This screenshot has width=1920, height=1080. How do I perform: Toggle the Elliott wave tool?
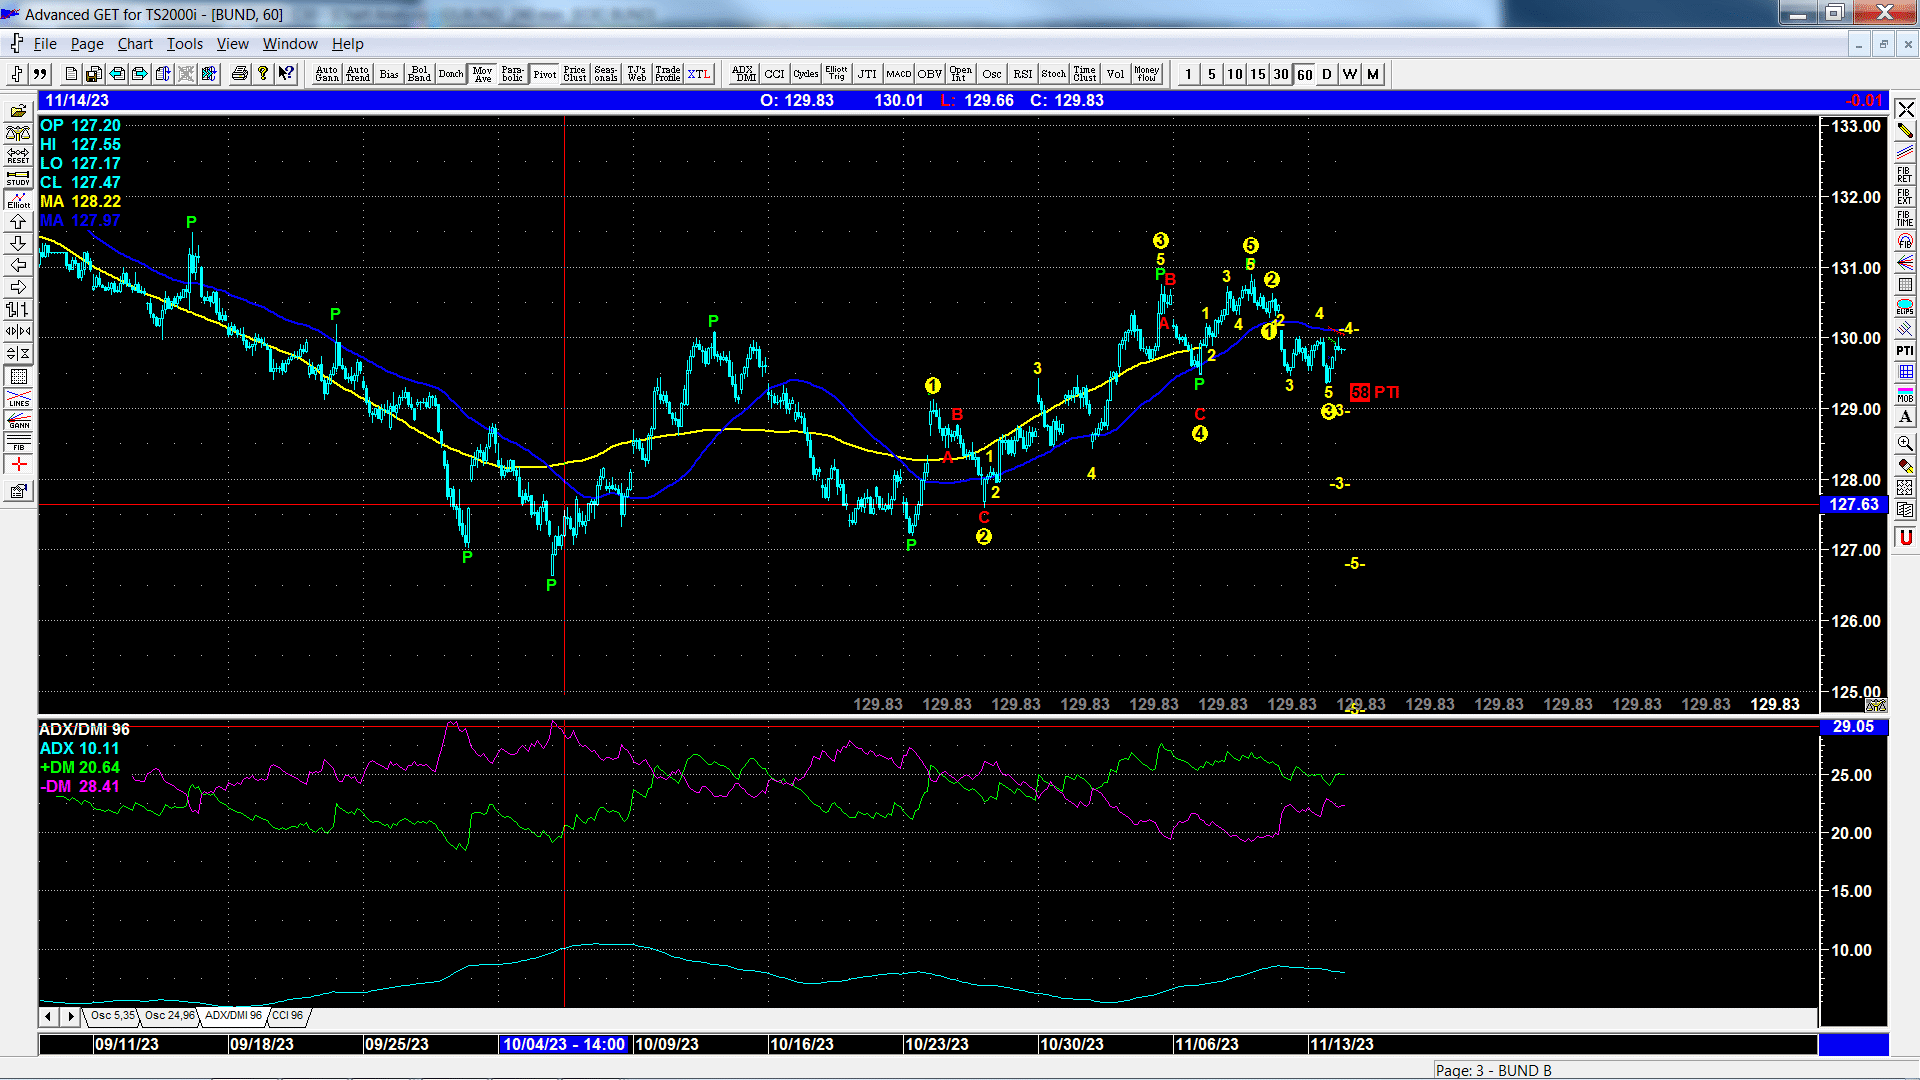click(18, 199)
